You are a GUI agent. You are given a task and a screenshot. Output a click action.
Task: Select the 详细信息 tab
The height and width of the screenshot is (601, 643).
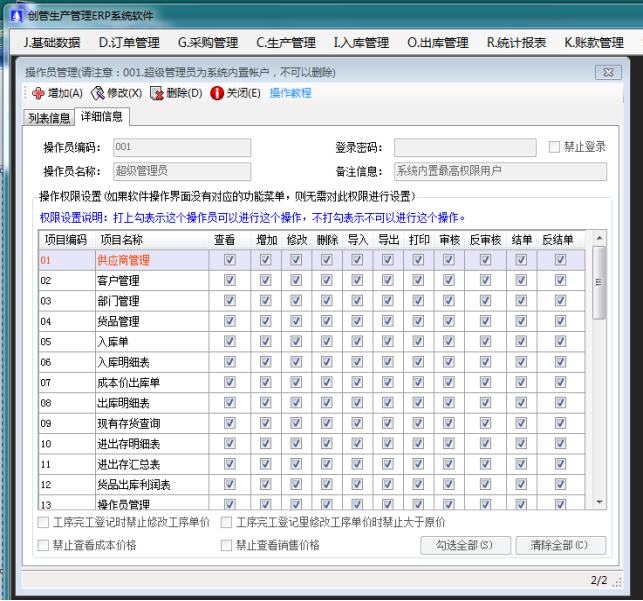coord(102,116)
